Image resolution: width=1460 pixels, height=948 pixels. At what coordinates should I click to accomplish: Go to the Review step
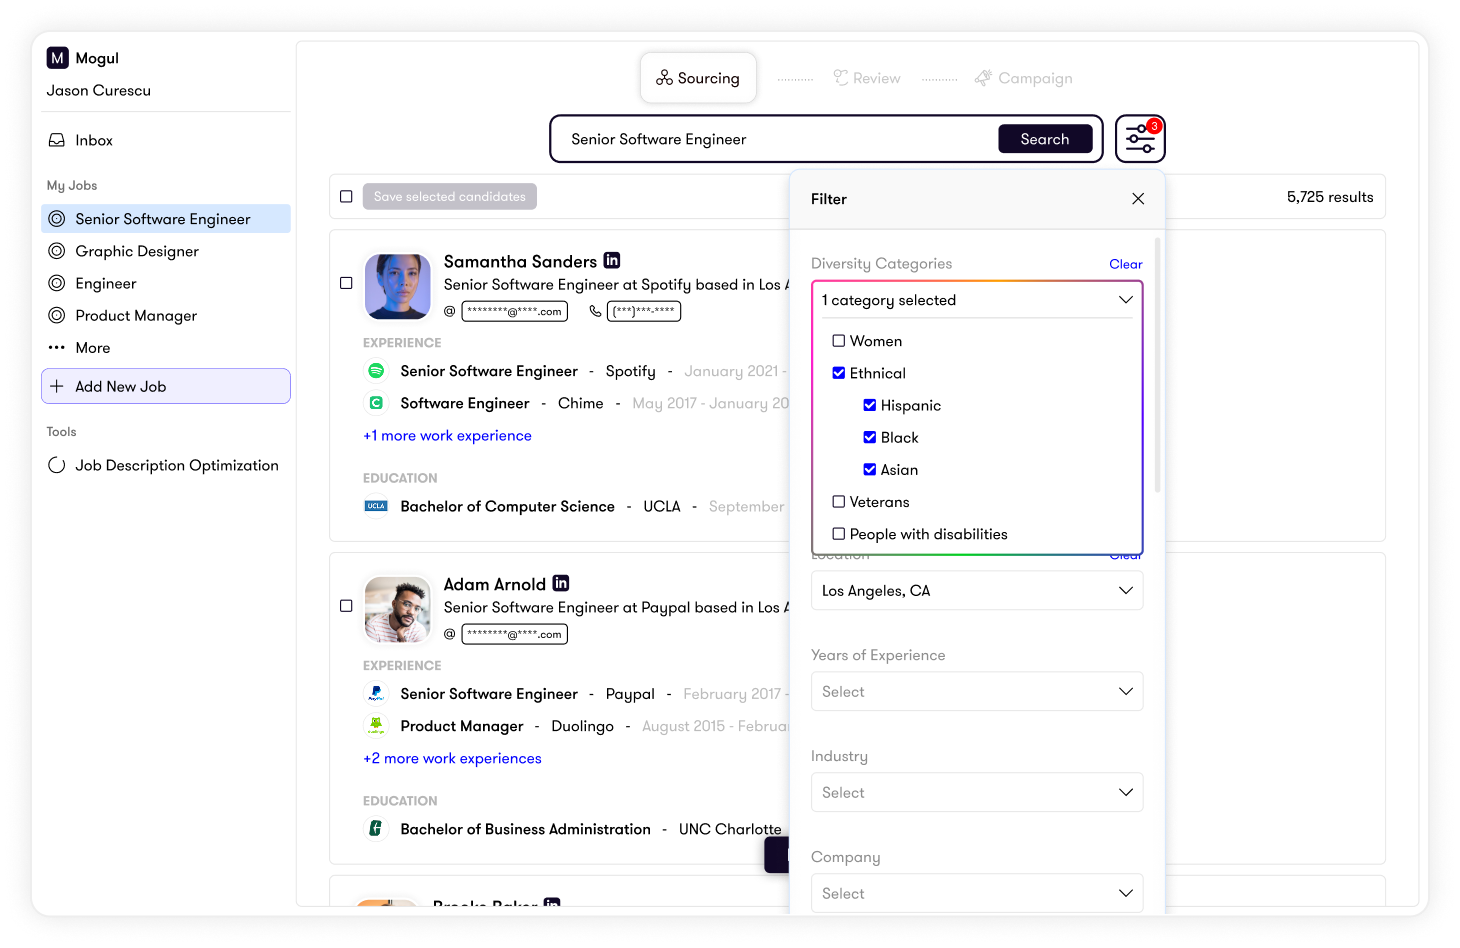867,78
